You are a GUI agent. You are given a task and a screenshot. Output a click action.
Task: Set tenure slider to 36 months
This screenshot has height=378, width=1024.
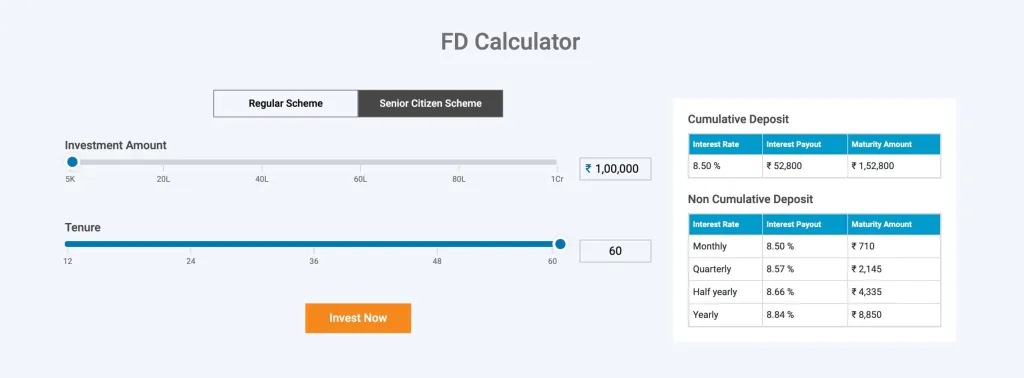314,244
